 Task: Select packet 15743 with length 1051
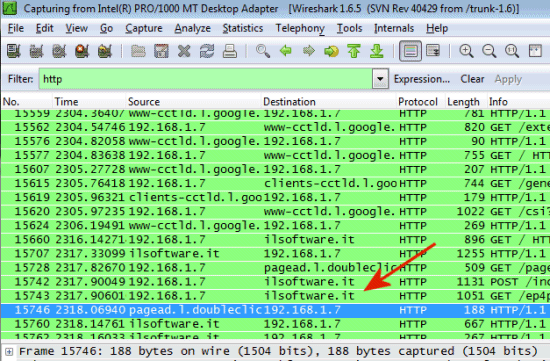pyautogui.click(x=275, y=296)
